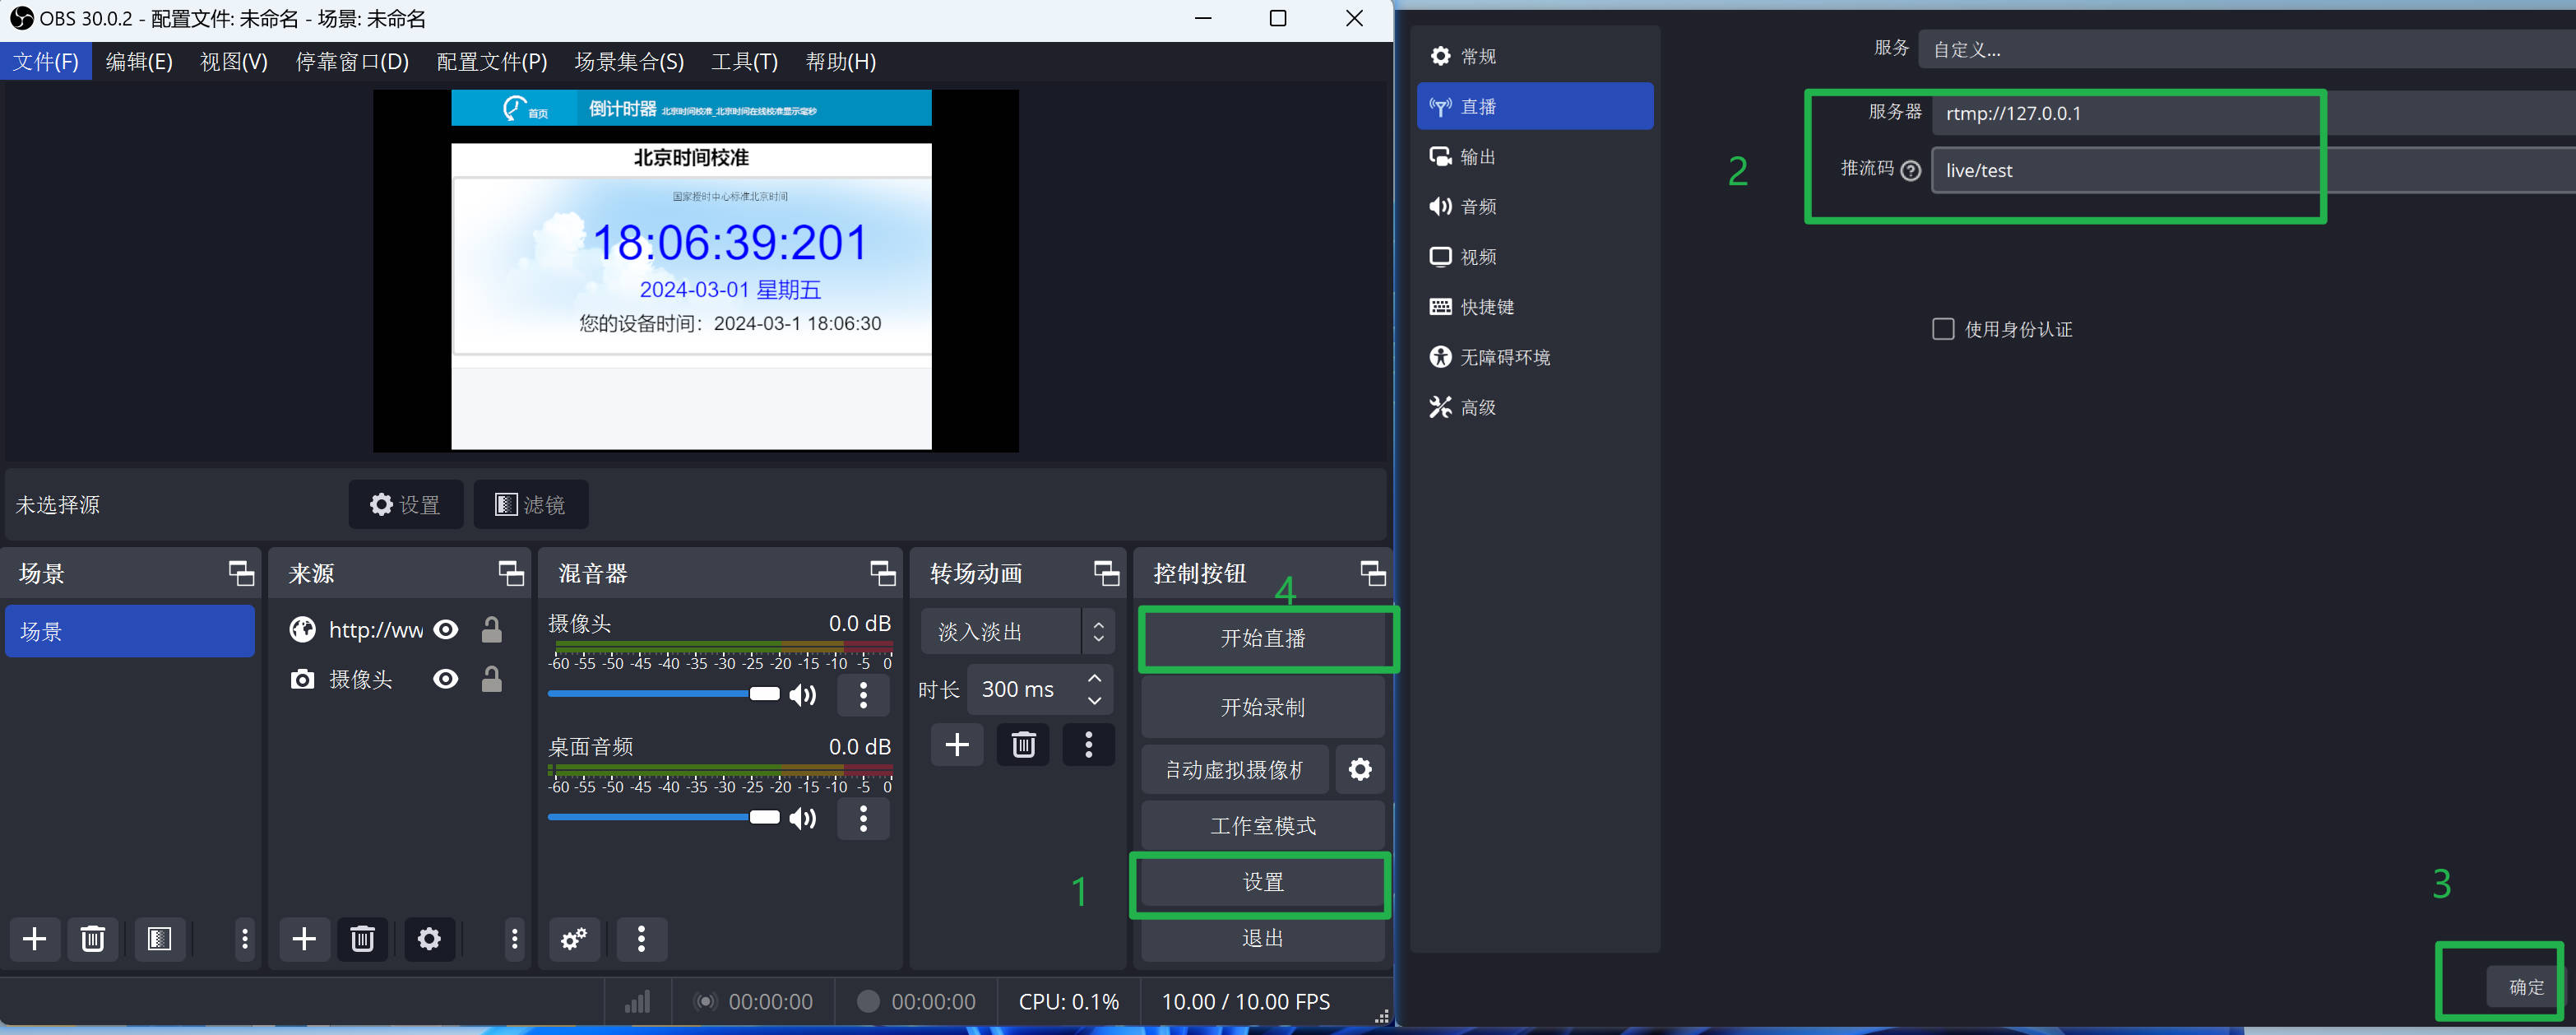This screenshot has height=1035, width=2576.
Task: Open the 配置文件(P) menu
Action: [x=492, y=61]
